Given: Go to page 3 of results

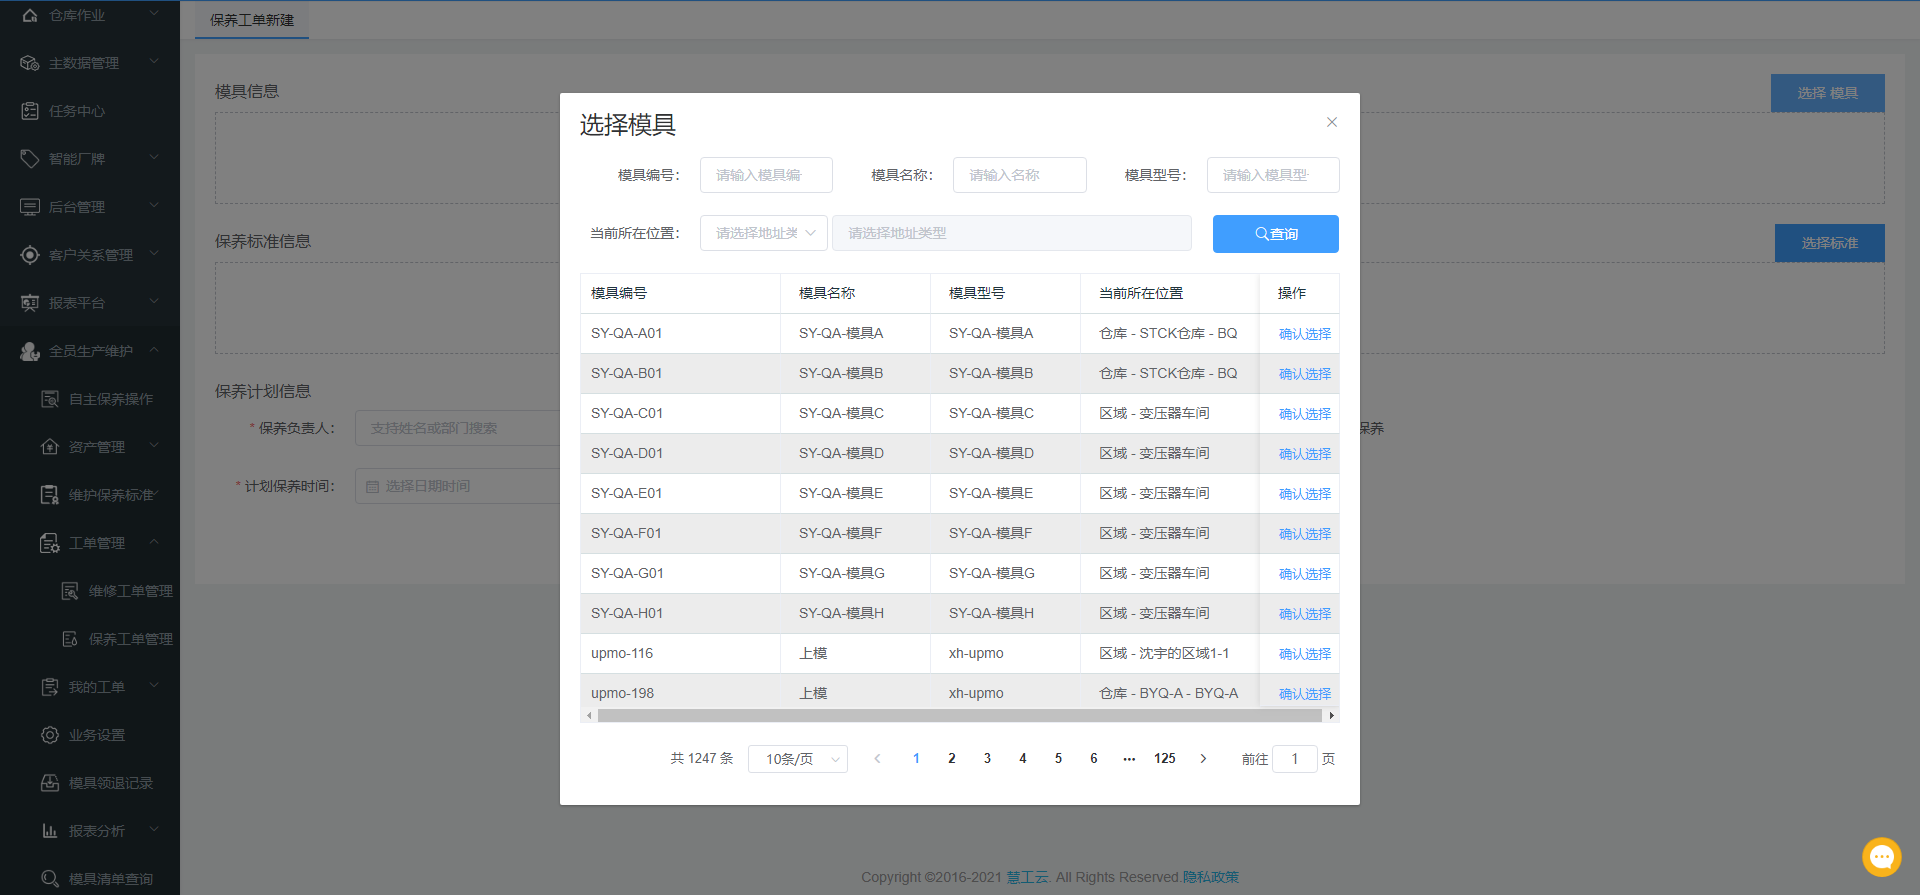Looking at the screenshot, I should tap(987, 759).
